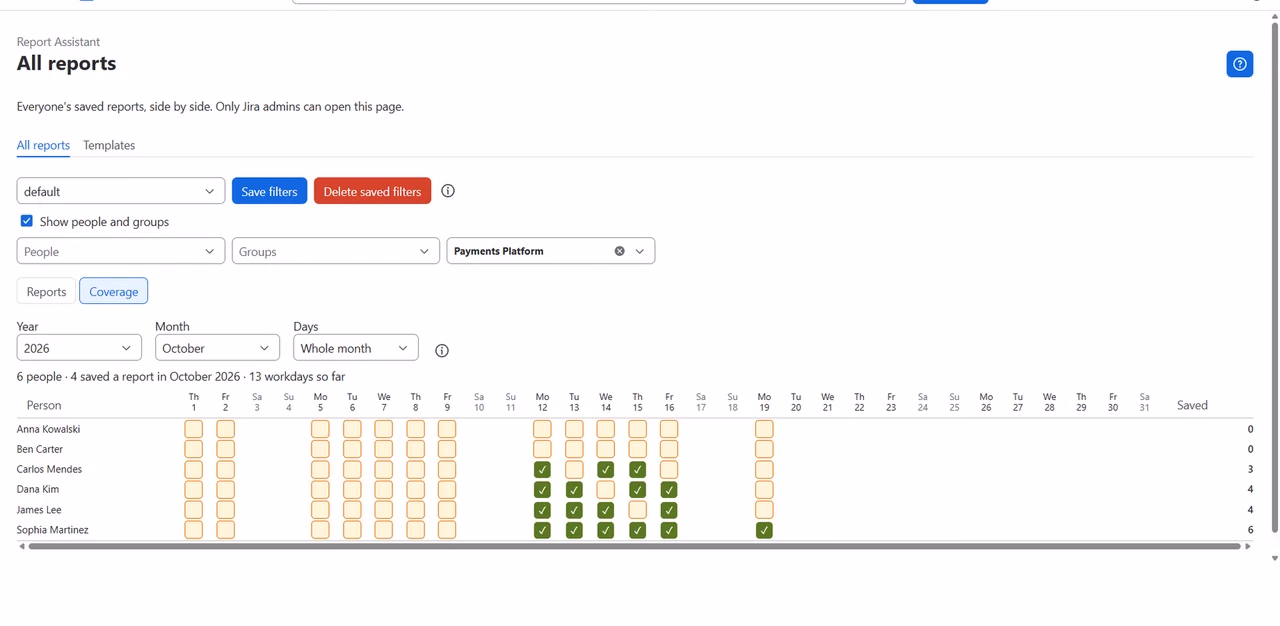Click the Sa 31 day column header
The image size is (1280, 626).
pyautogui.click(x=1144, y=402)
